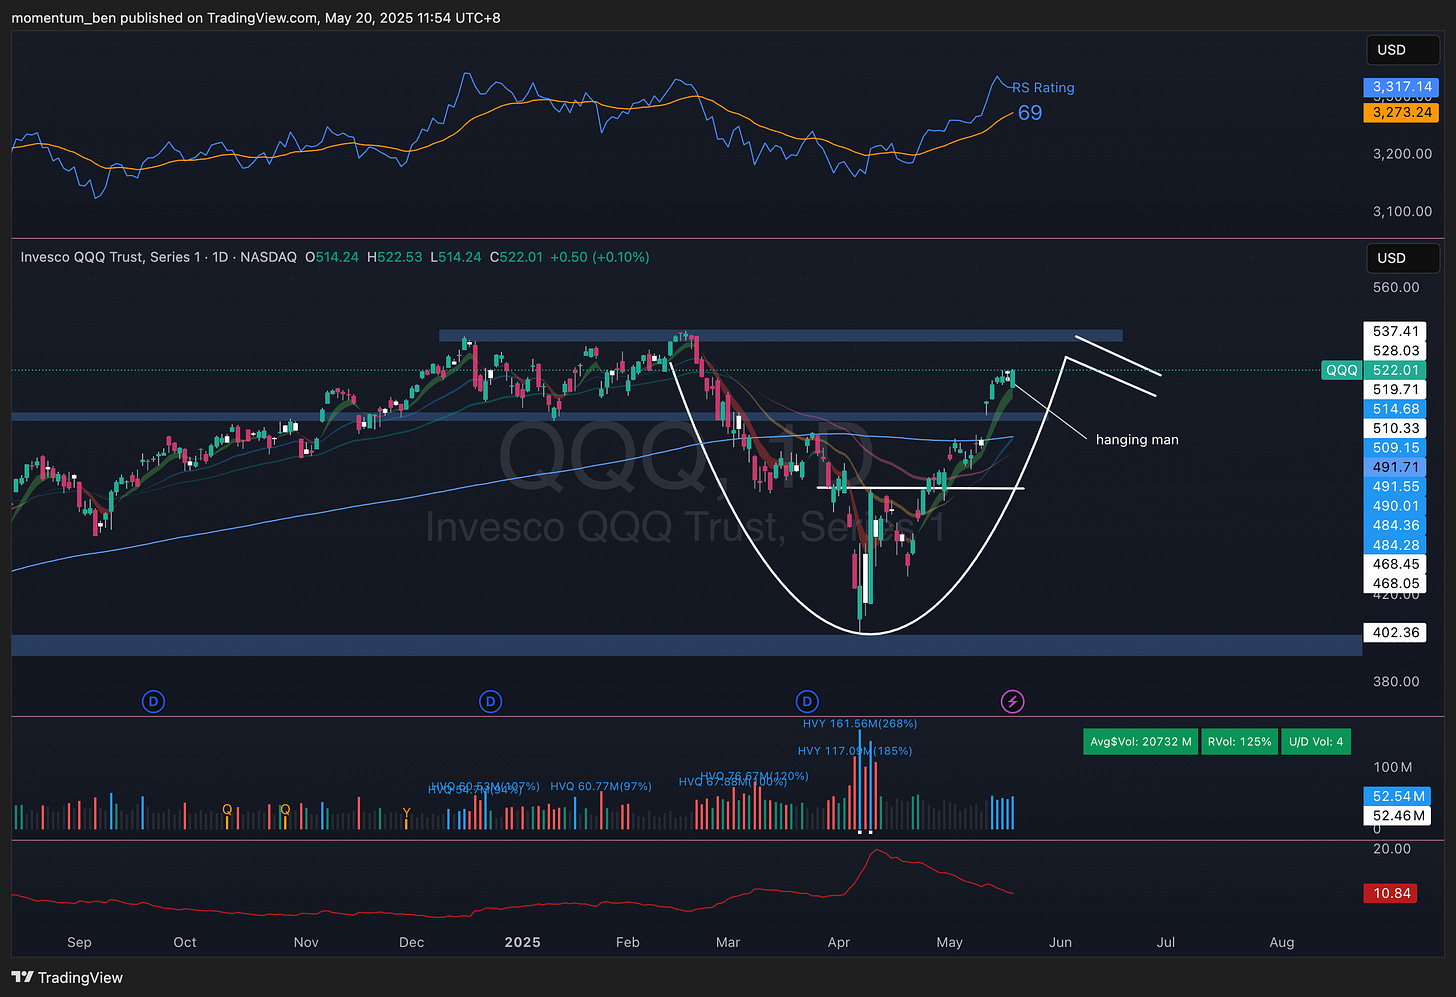Click the 380.00 price axis label
Image resolution: width=1456 pixels, height=997 pixels.
coord(1396,681)
